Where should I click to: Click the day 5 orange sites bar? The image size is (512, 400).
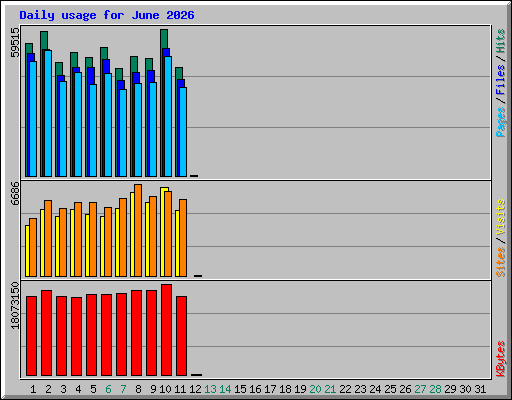pos(93,239)
